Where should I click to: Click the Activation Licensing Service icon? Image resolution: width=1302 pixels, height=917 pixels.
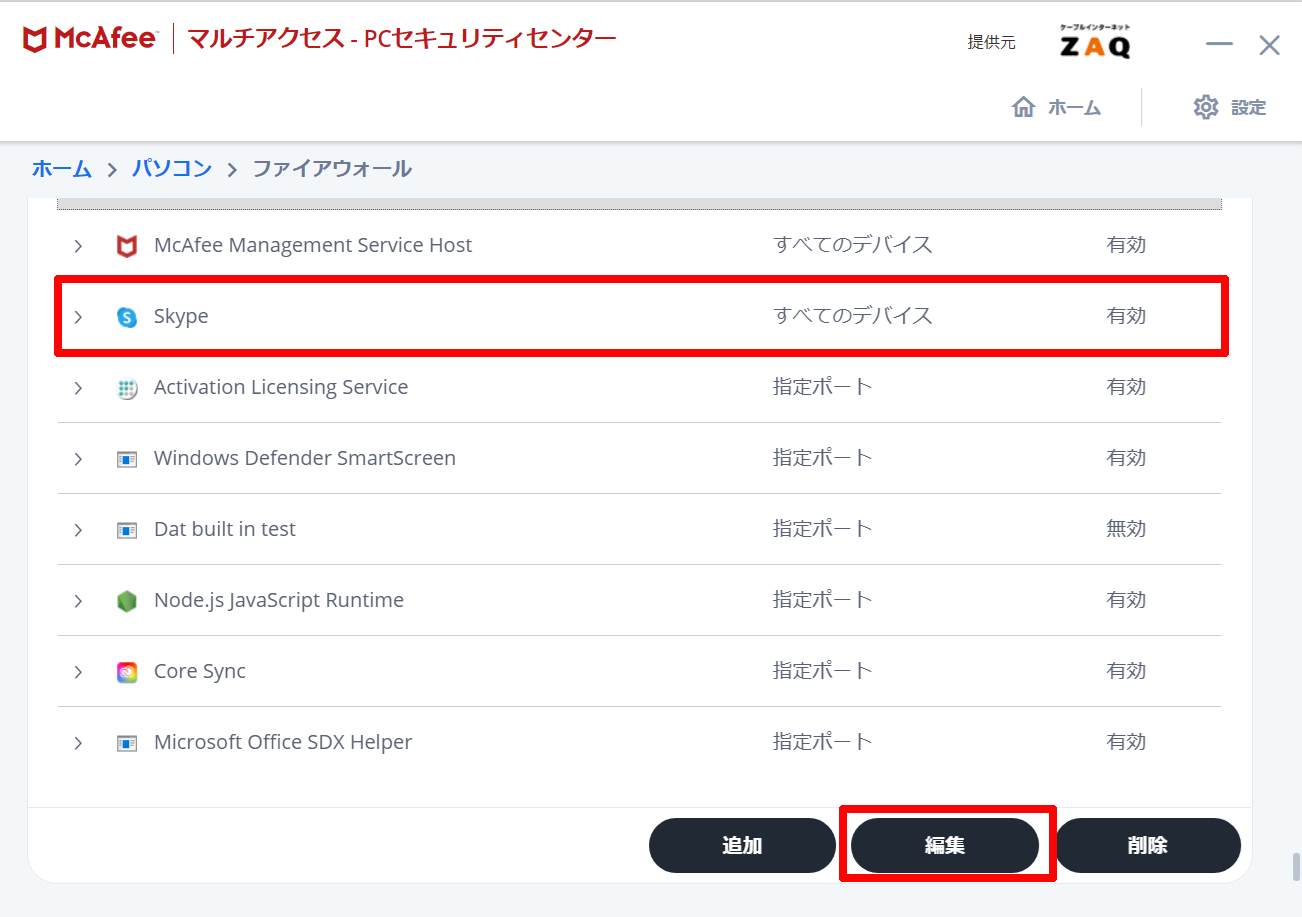click(126, 388)
